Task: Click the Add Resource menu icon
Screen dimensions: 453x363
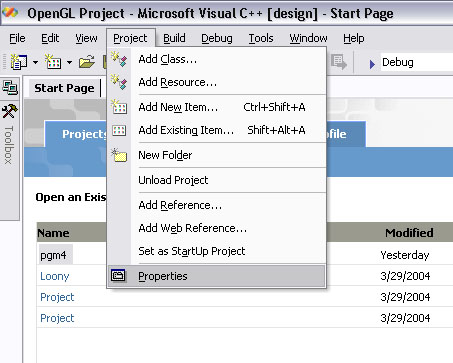Action: (119, 82)
